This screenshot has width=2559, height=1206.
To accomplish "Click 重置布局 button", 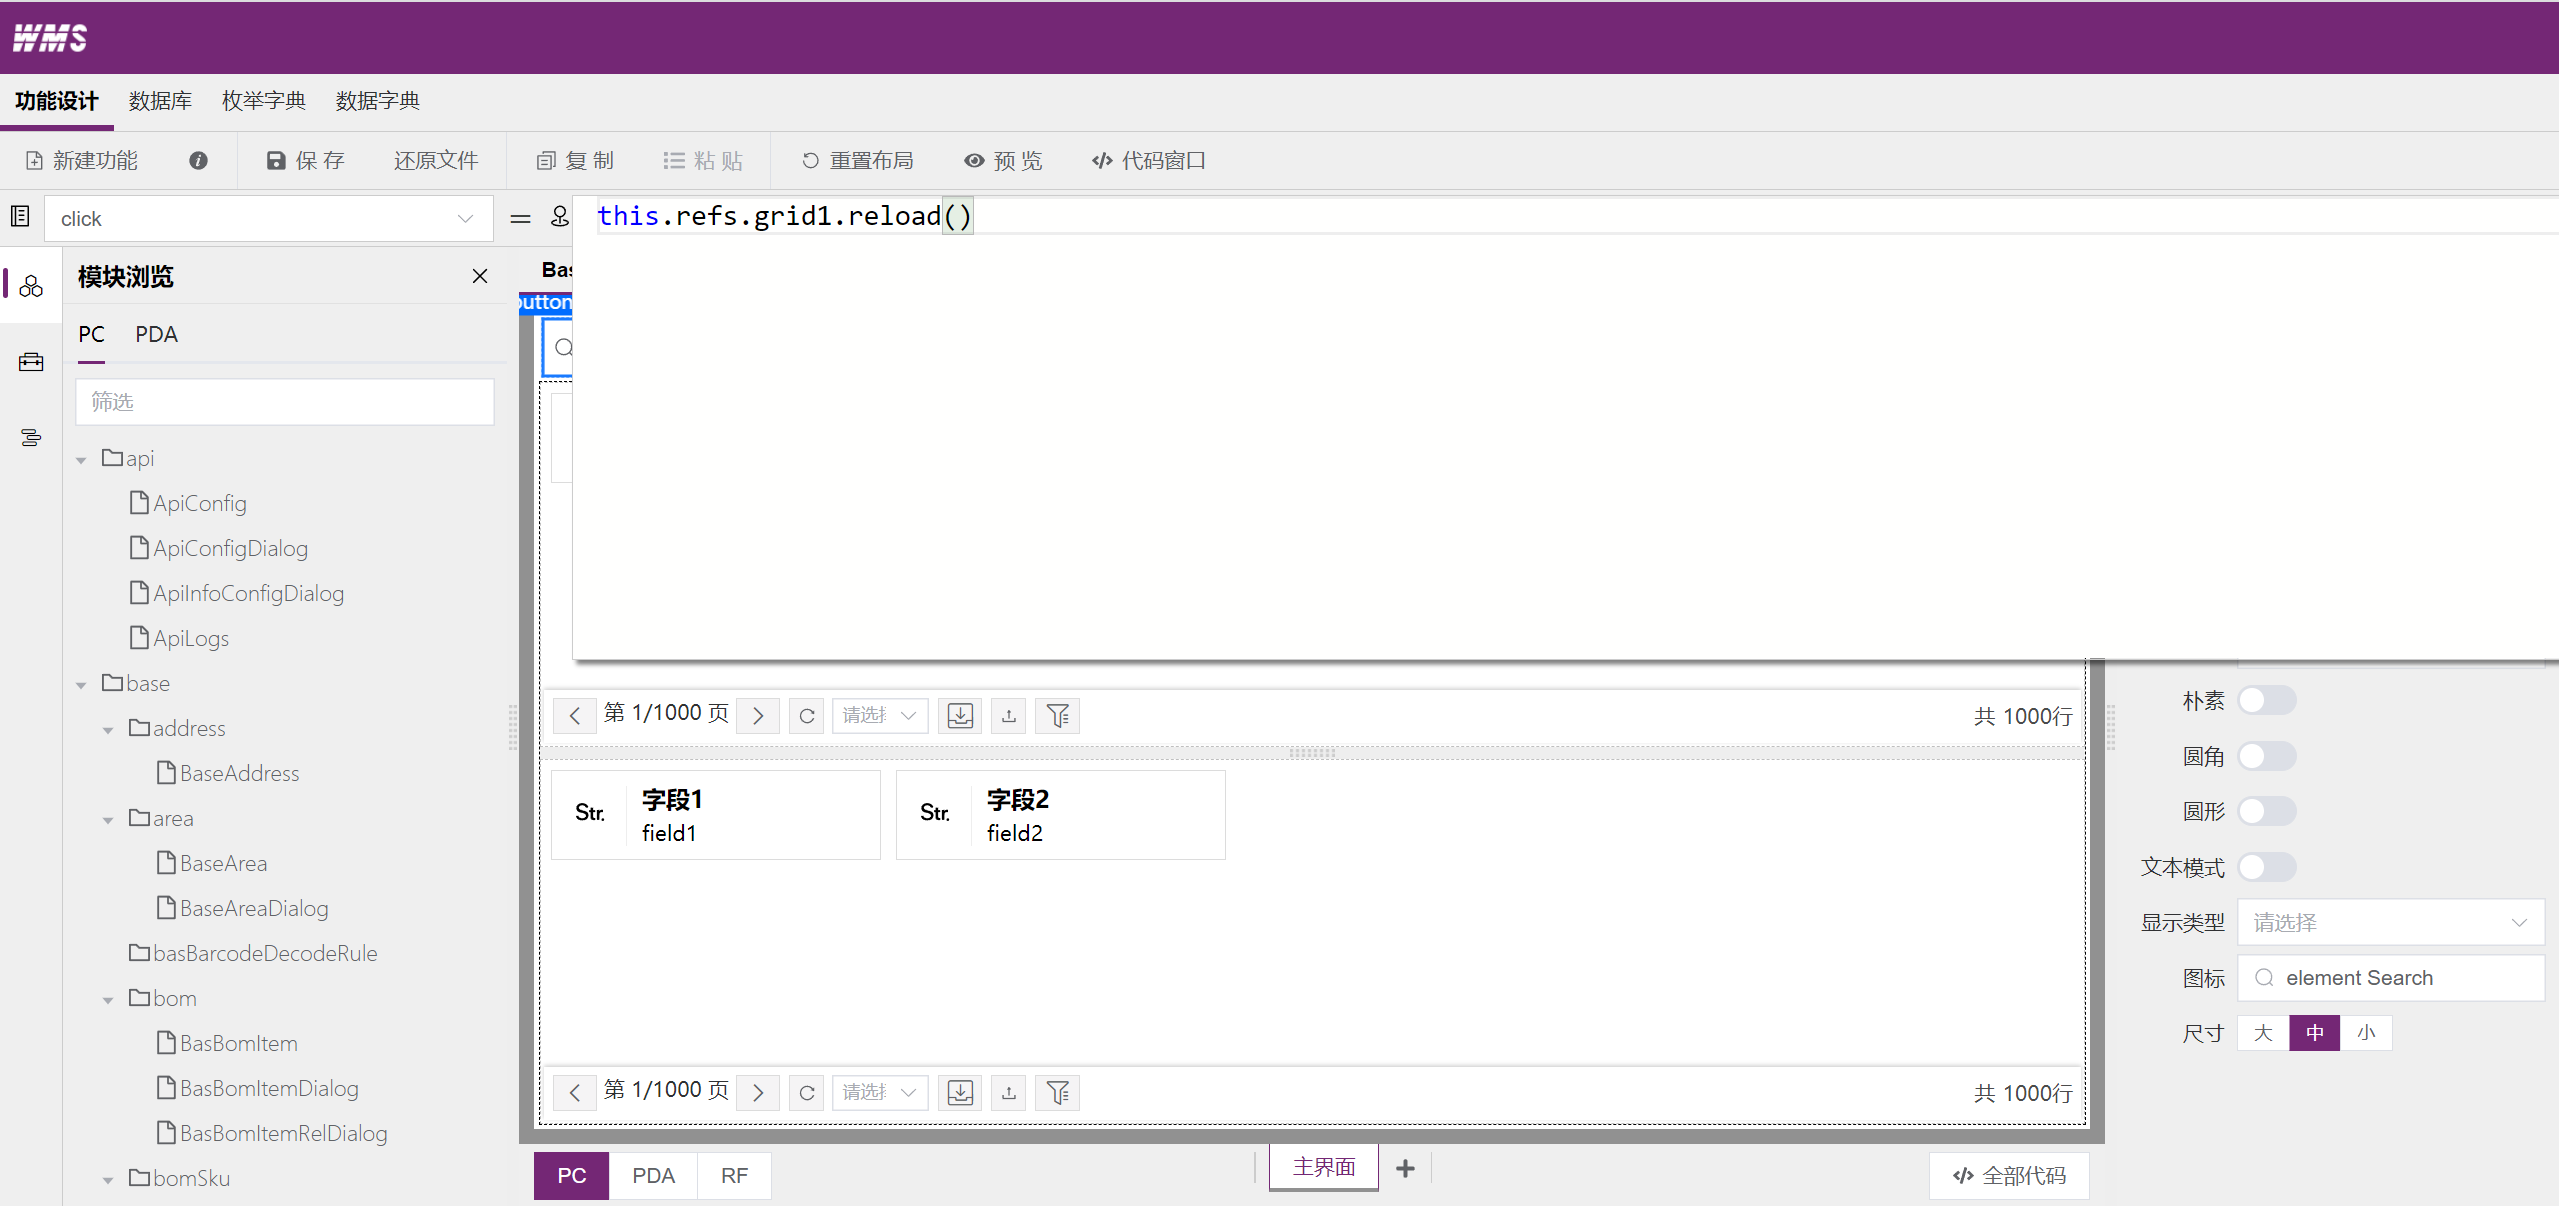I will [x=858, y=160].
